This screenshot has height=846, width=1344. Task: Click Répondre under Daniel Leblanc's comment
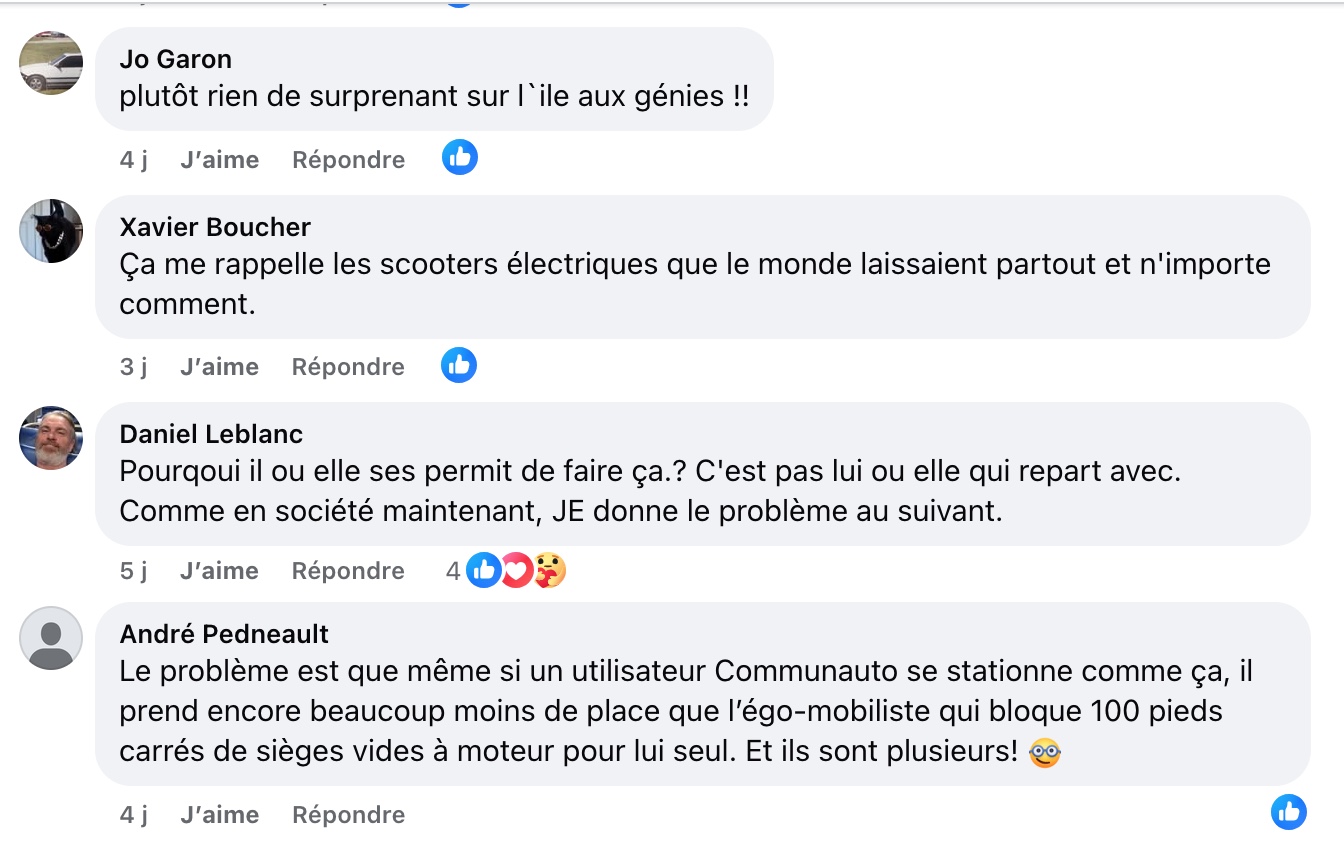coord(348,571)
